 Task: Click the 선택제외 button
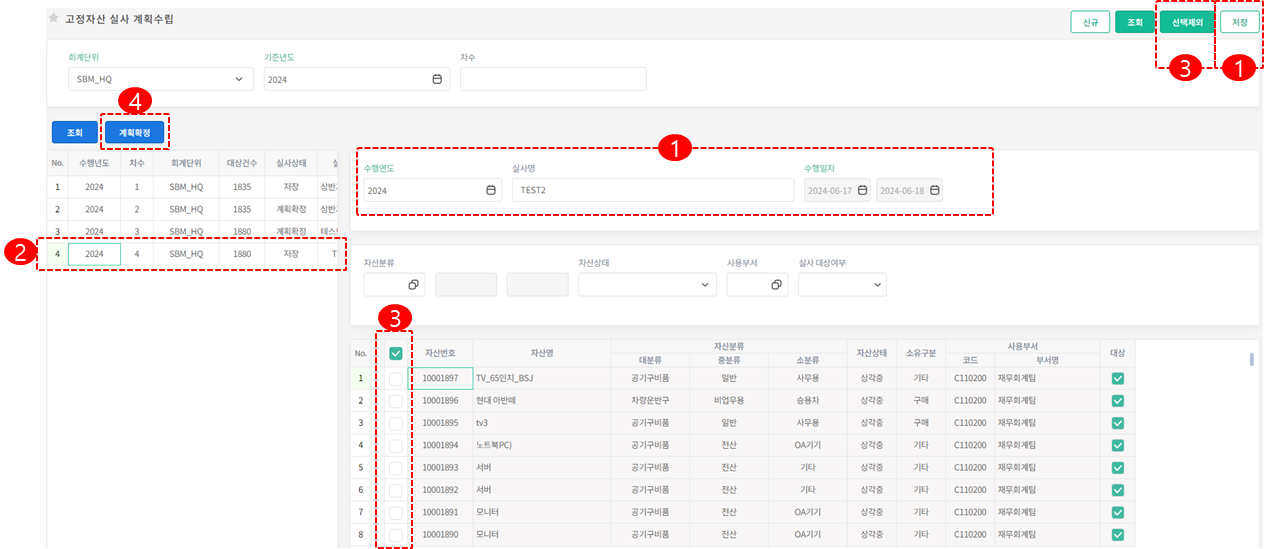1186,22
